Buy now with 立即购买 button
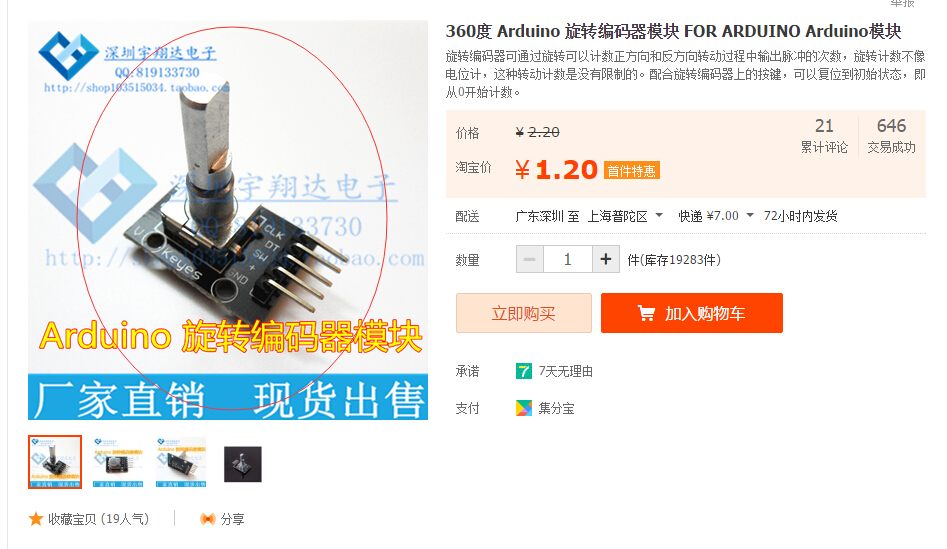 click(x=524, y=313)
